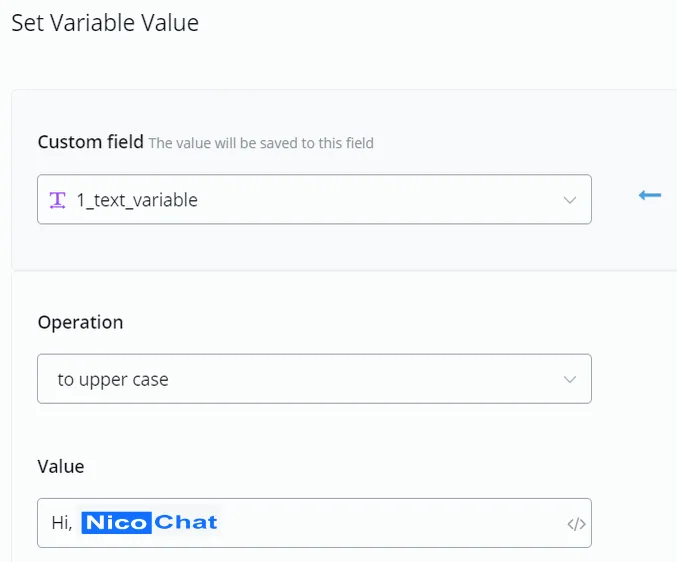Image resolution: width=677 pixels, height=562 pixels.
Task: Click the 'Custom field' label
Action: 91,142
